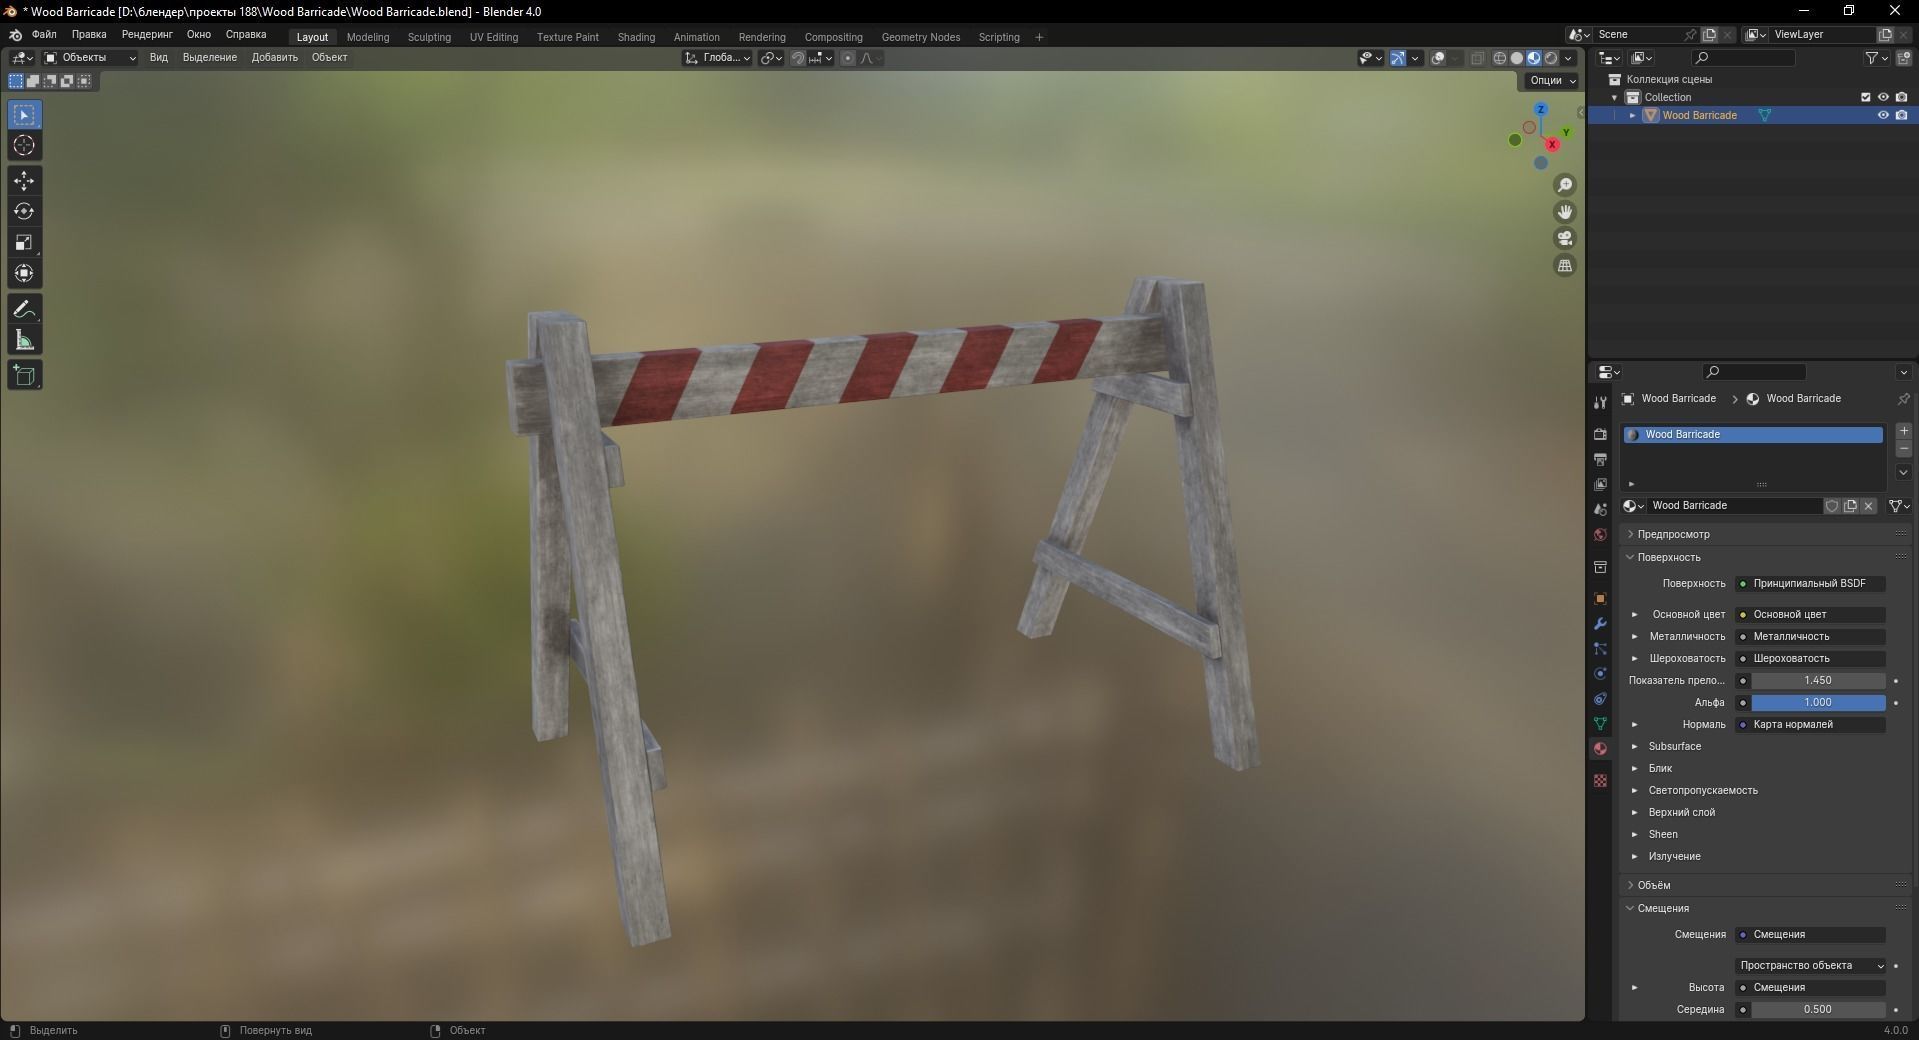
Task: Switch to Wireframe viewport shading
Action: pos(1500,58)
